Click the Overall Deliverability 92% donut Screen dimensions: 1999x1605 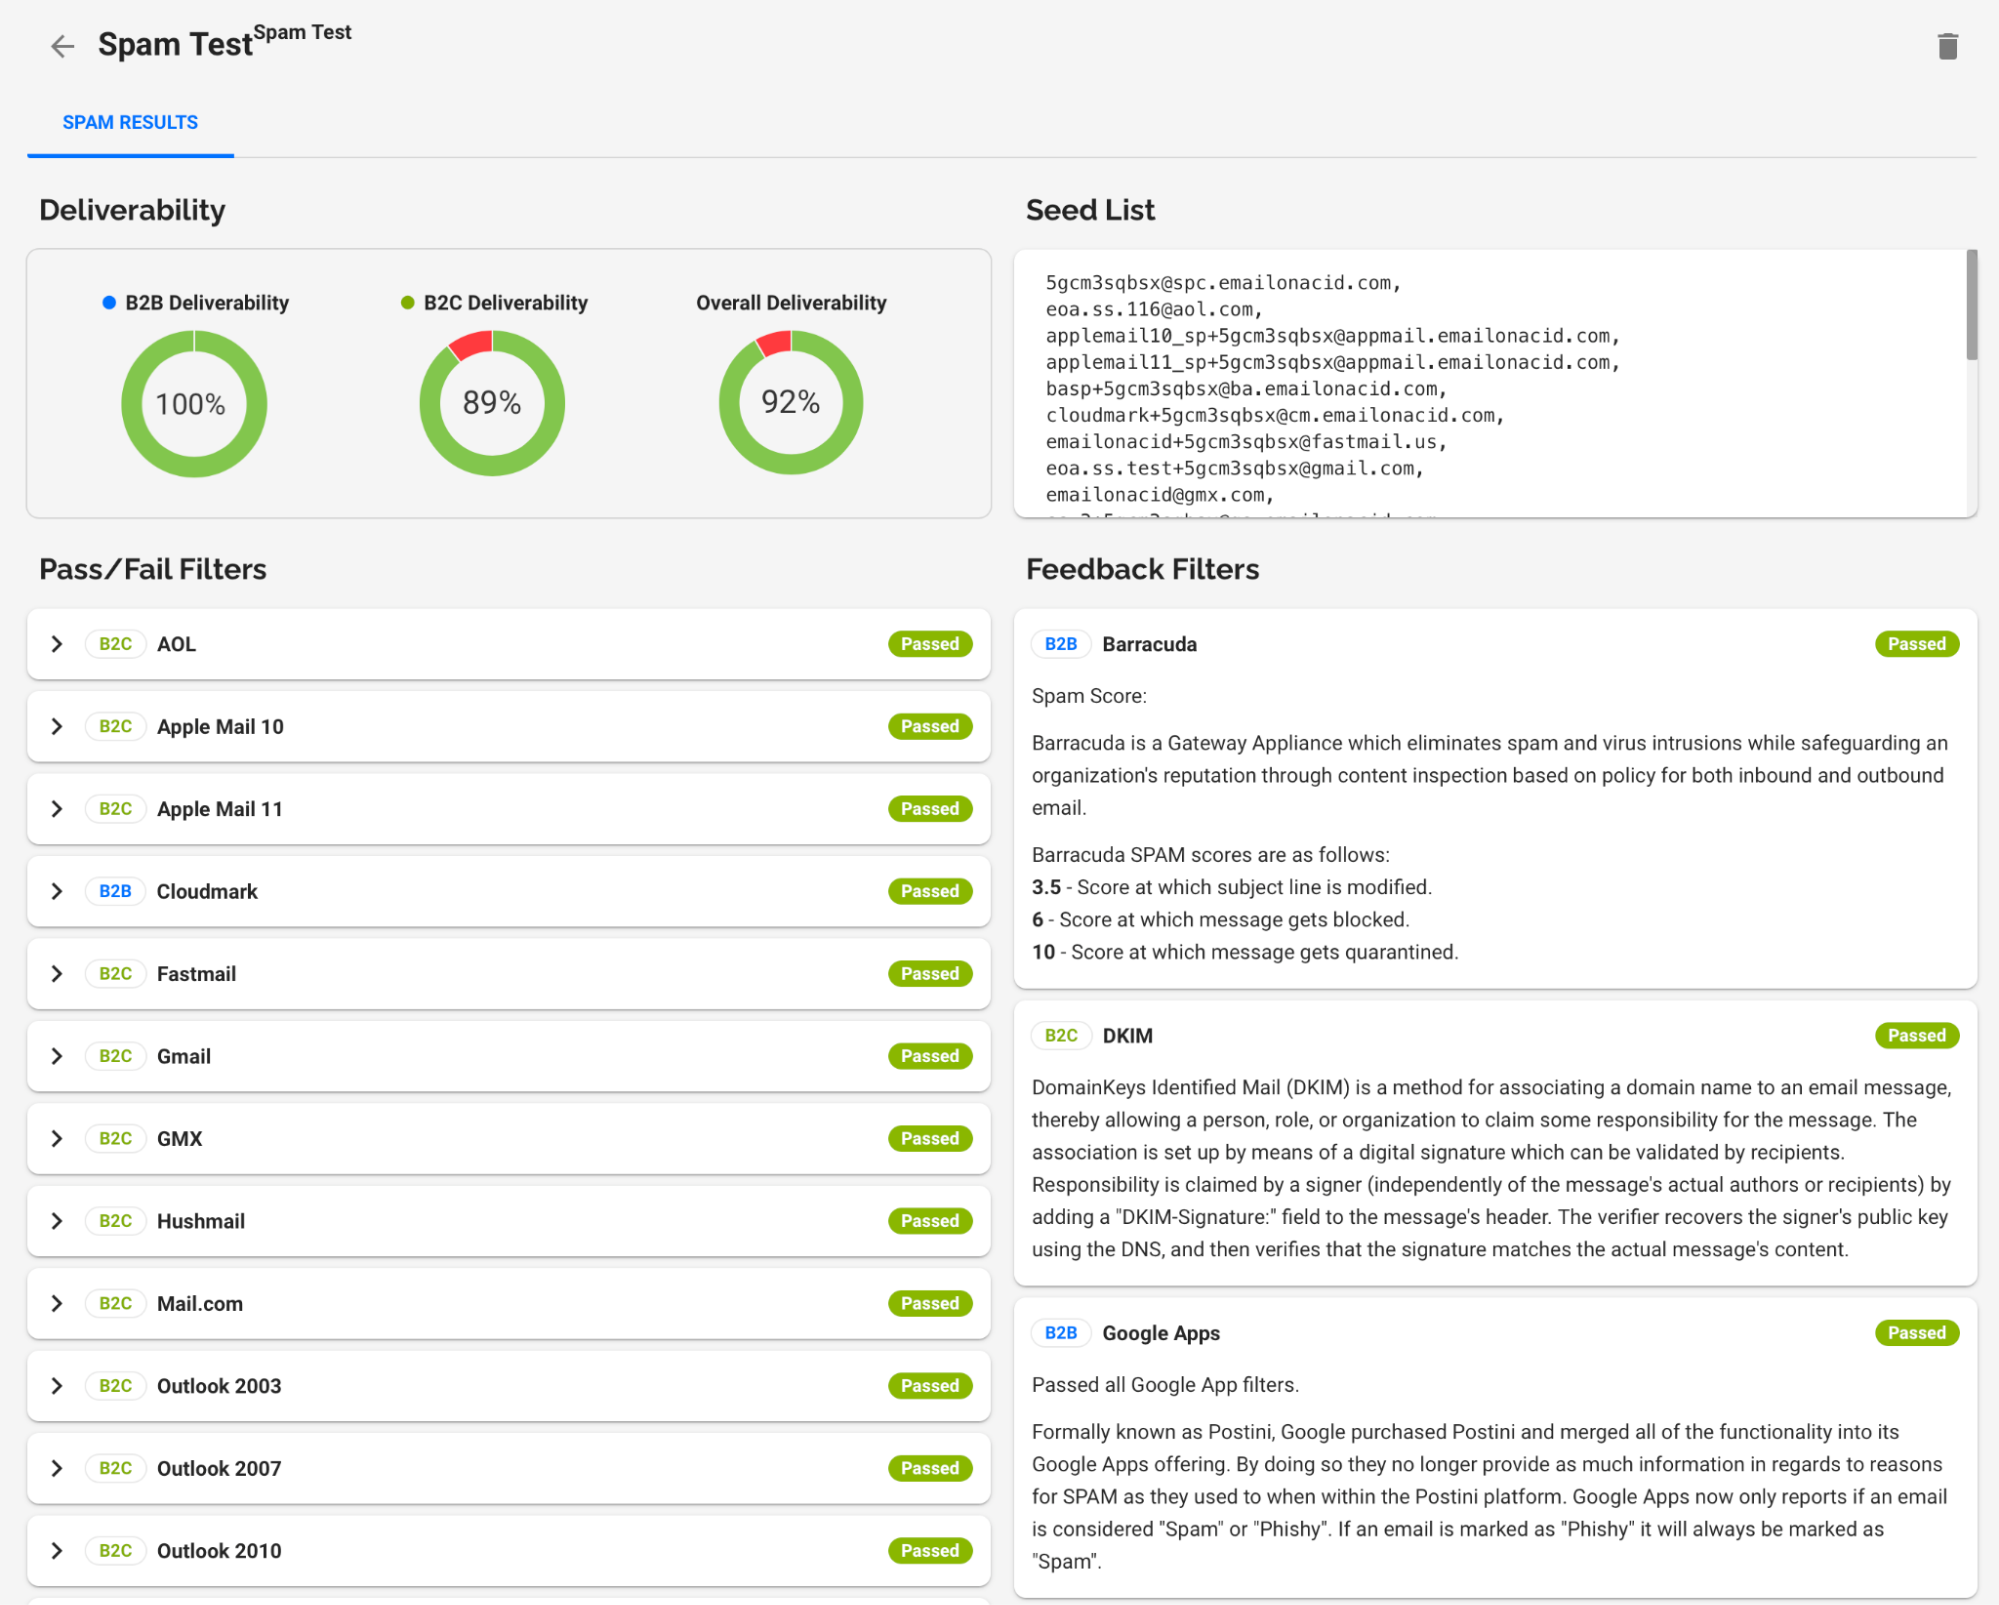click(790, 403)
